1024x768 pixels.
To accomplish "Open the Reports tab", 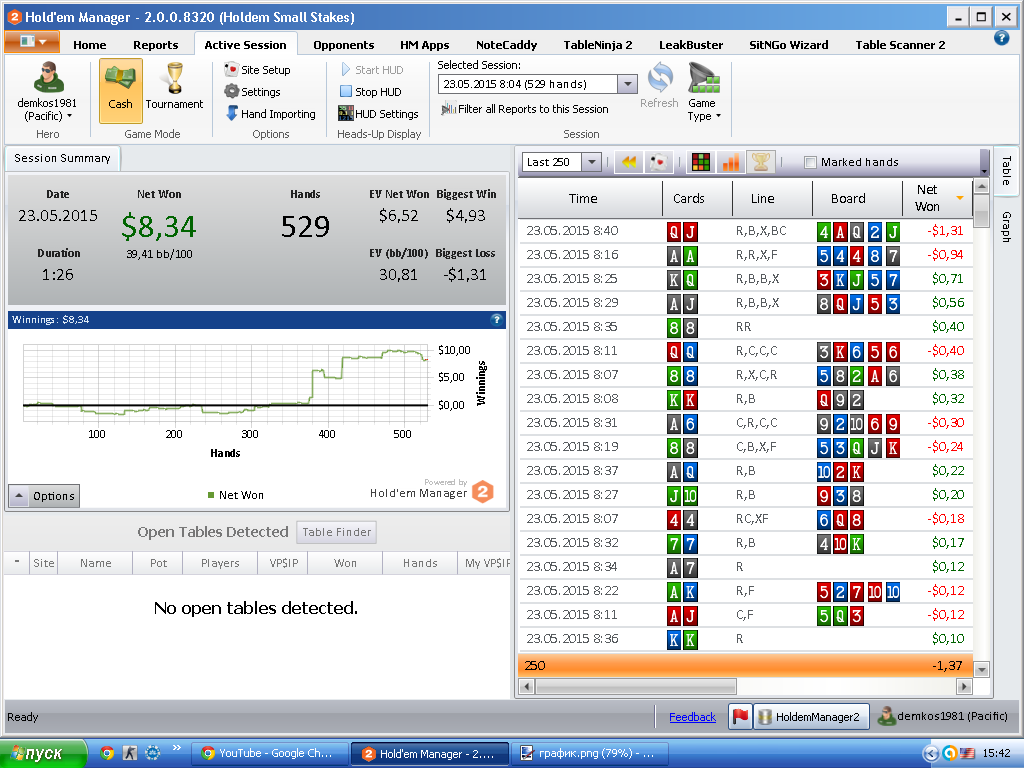I will coord(155,44).
